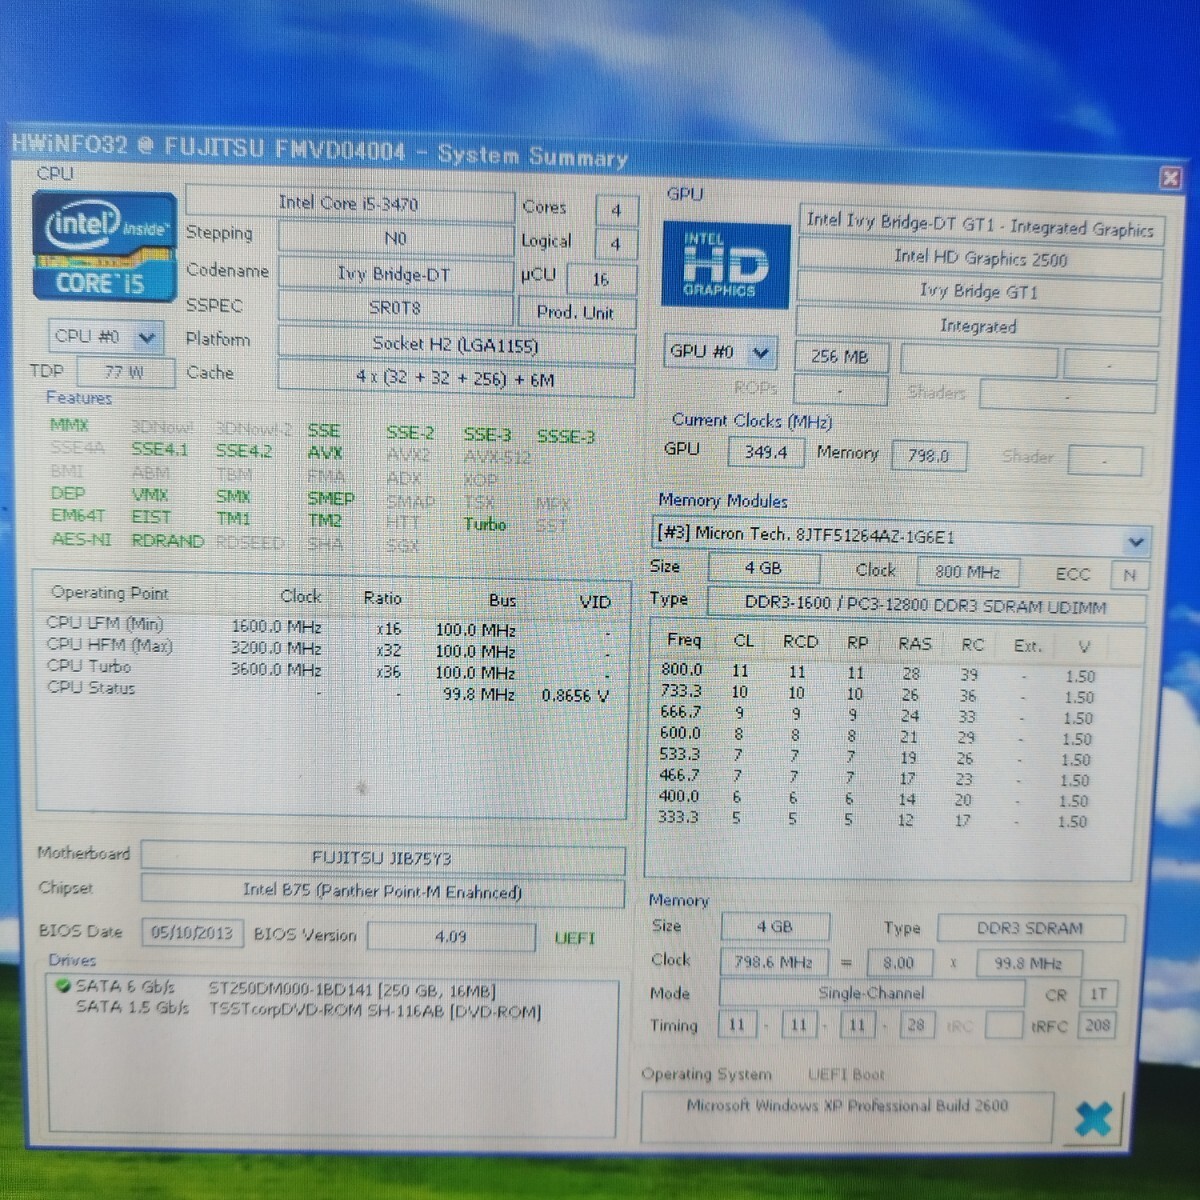This screenshot has width=1200, height=1200.
Task: Click the CPU LFM (Min) row
Action: [328, 626]
